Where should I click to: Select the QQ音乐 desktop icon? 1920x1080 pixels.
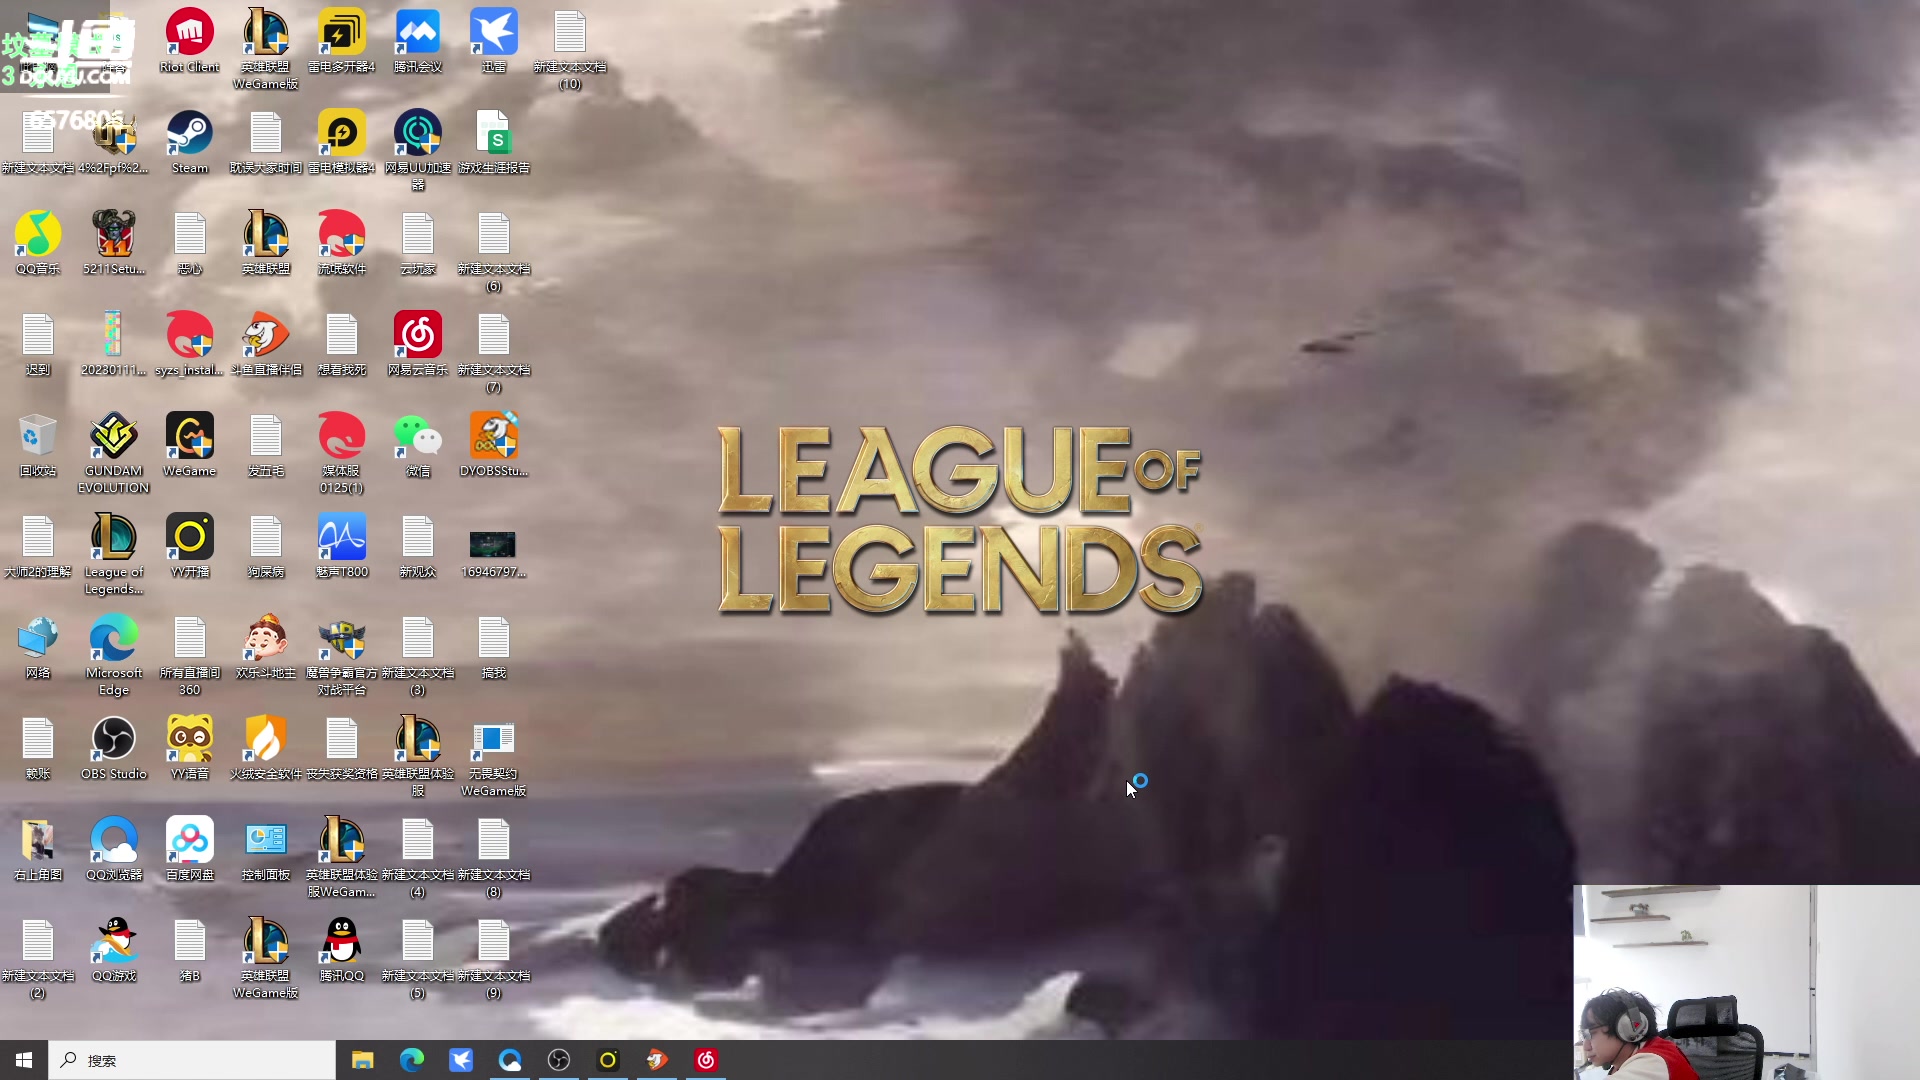(38, 244)
